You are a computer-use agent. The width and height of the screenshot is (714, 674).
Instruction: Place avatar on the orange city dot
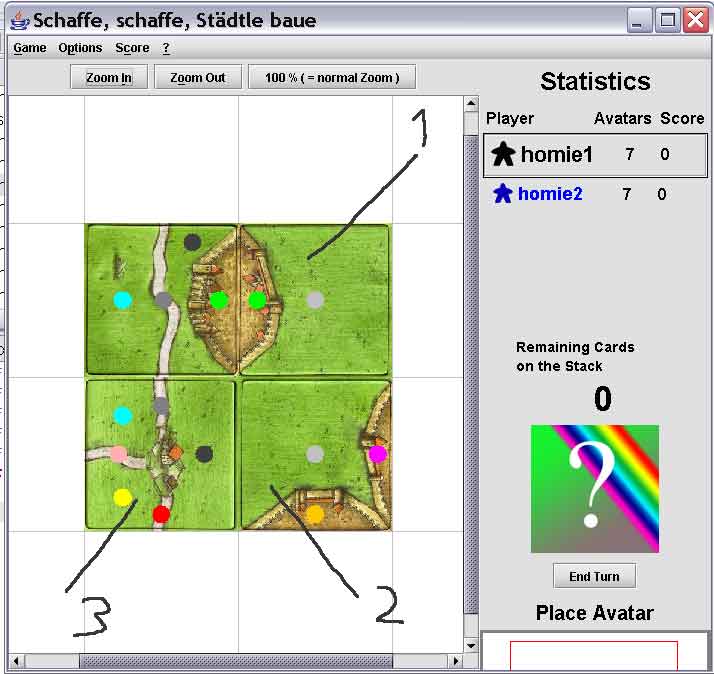tap(315, 514)
